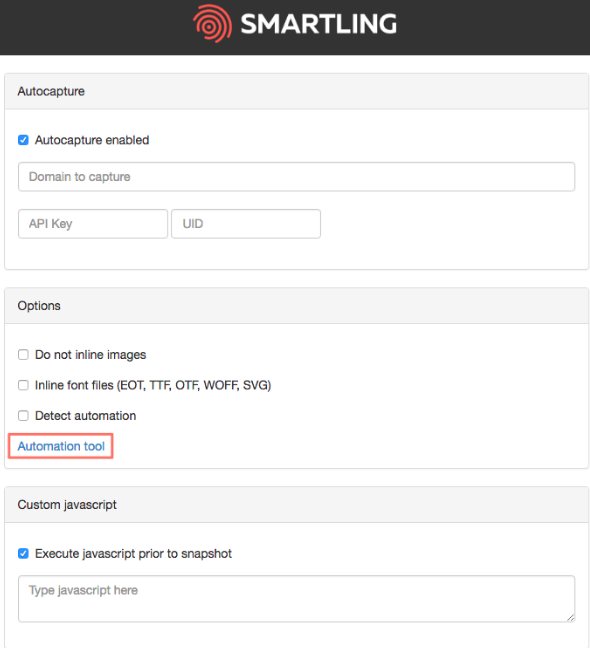Click the 'Execute javascript prior to snapshot' label
Viewport: 590px width, 648px height.
pyautogui.click(x=133, y=554)
